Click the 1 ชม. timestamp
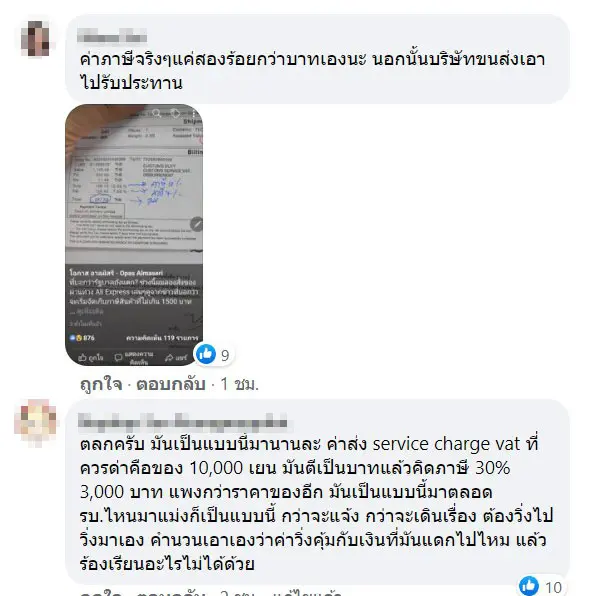 239,384
